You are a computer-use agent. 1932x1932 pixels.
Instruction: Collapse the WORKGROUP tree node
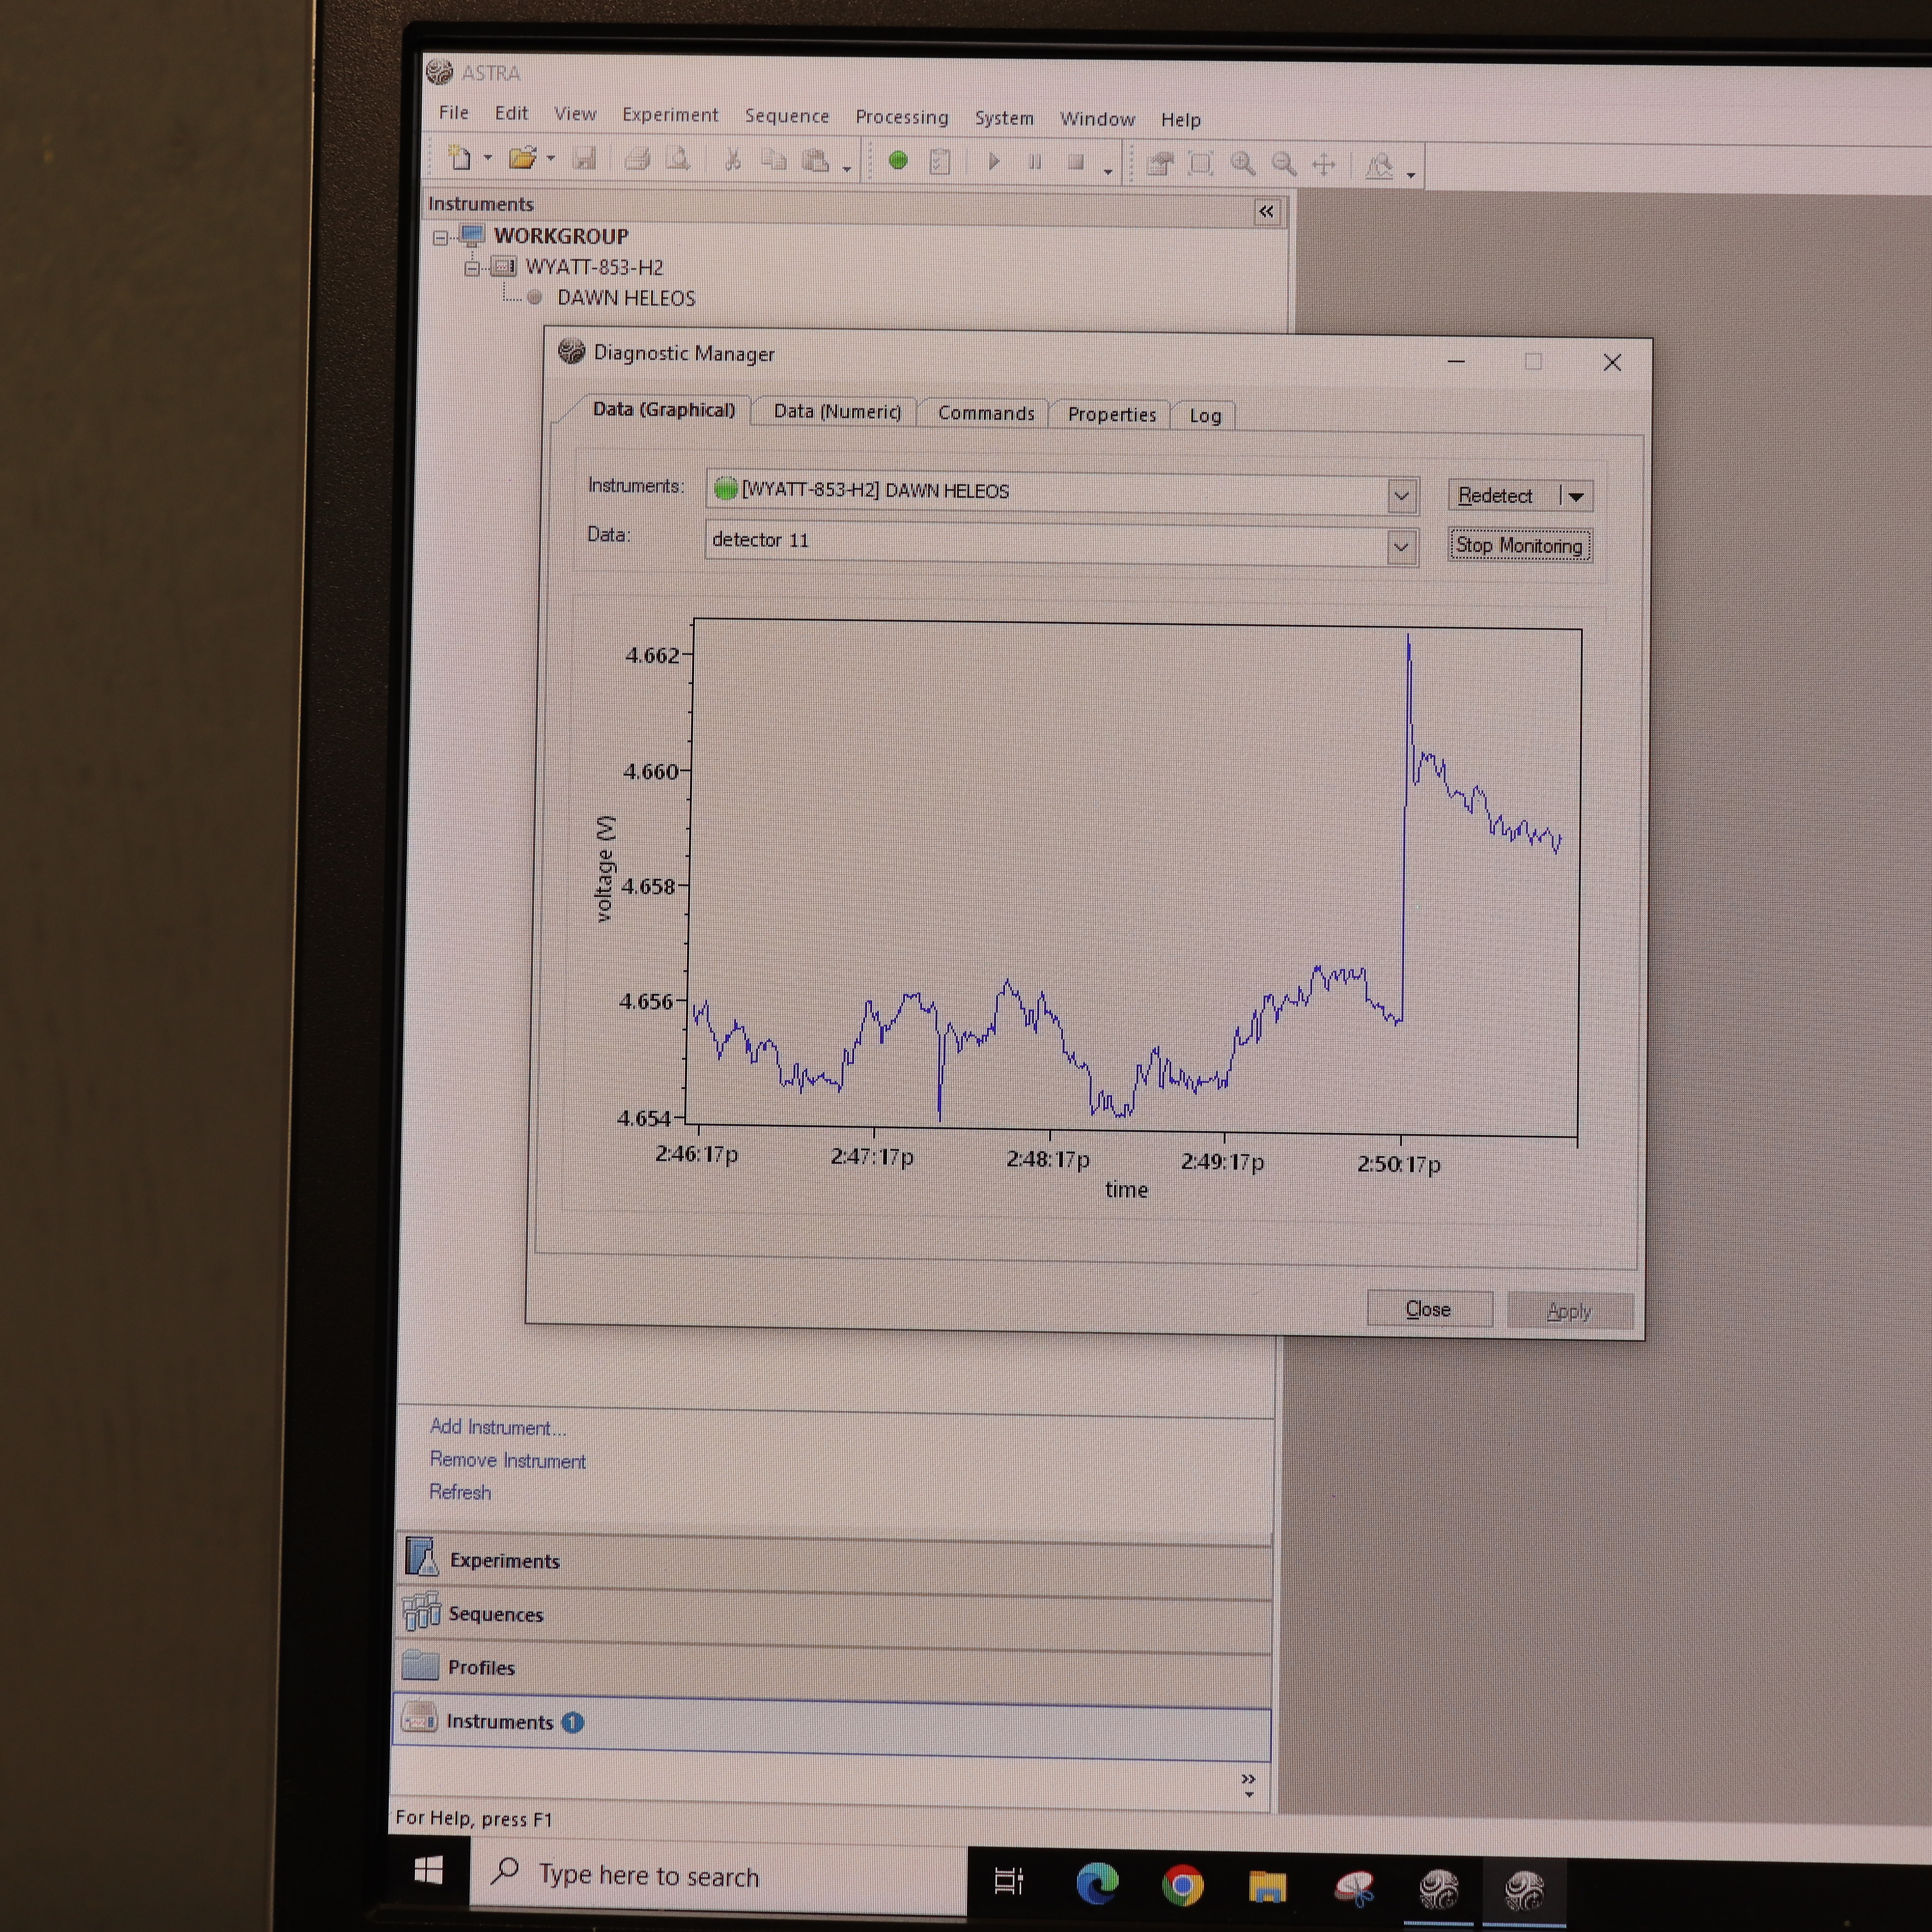point(440,238)
